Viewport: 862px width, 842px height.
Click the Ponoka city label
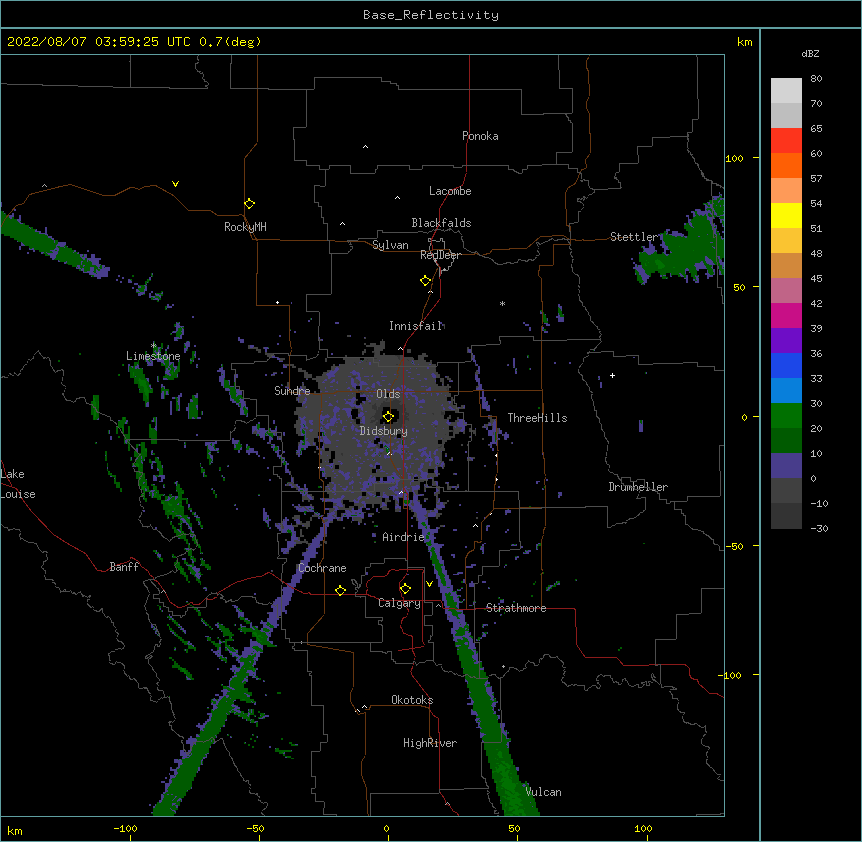coord(480,136)
